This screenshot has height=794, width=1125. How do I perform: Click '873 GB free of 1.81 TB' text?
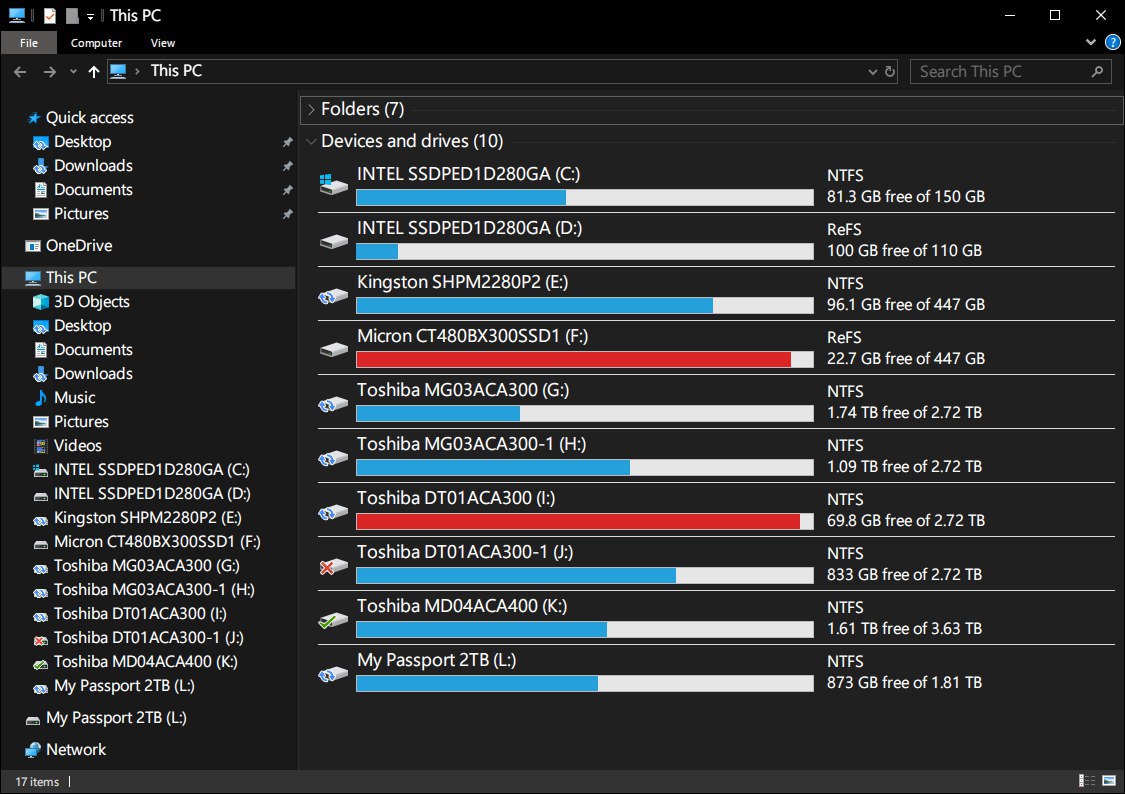[904, 683]
